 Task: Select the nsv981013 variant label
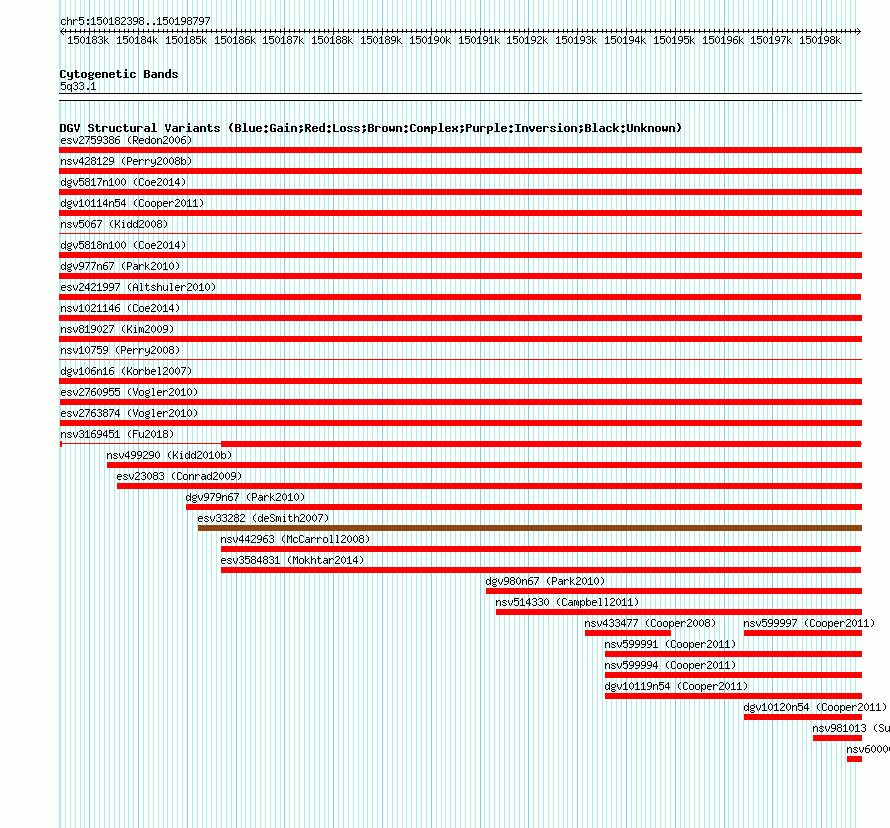pyautogui.click(x=851, y=728)
